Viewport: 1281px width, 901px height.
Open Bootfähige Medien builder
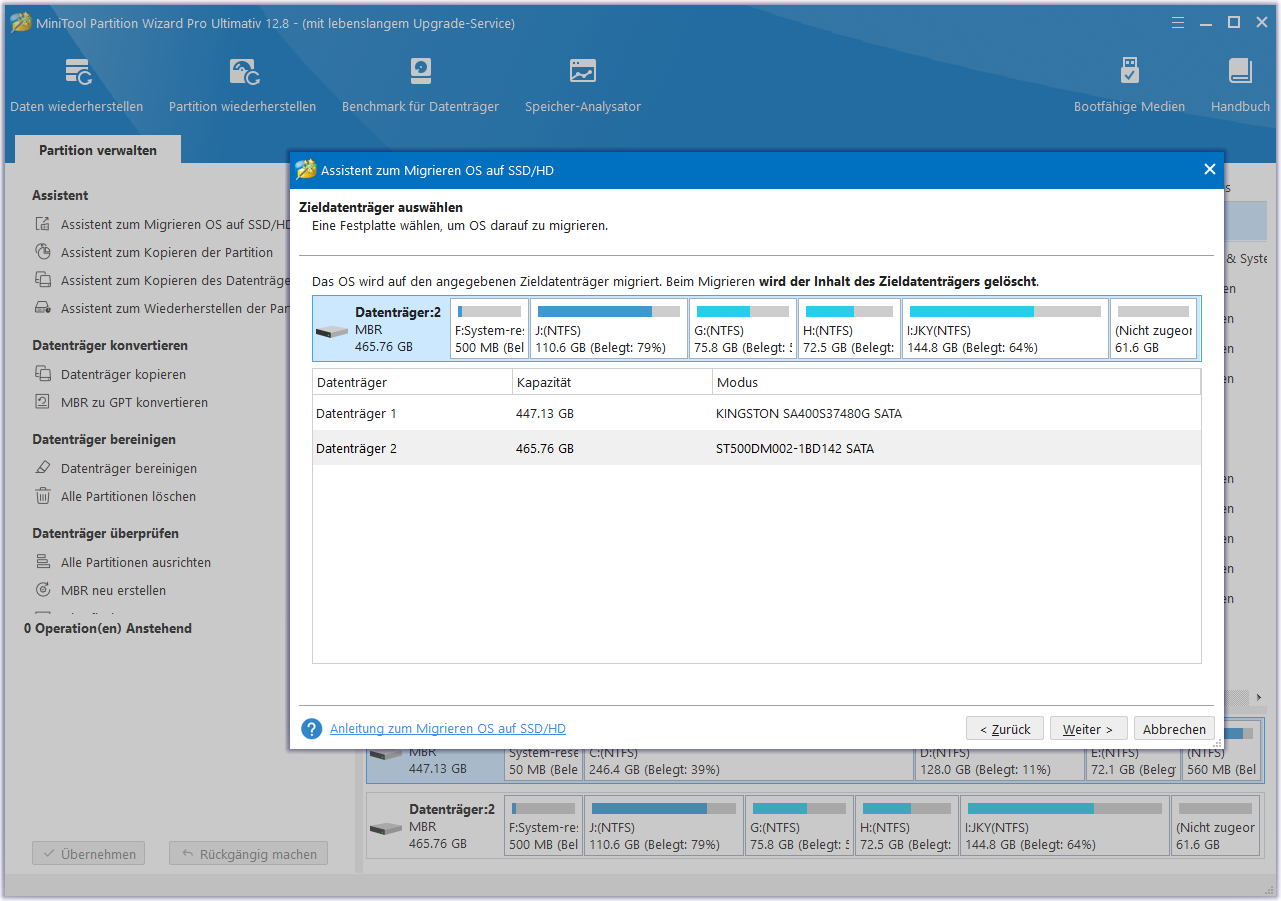click(x=1129, y=85)
